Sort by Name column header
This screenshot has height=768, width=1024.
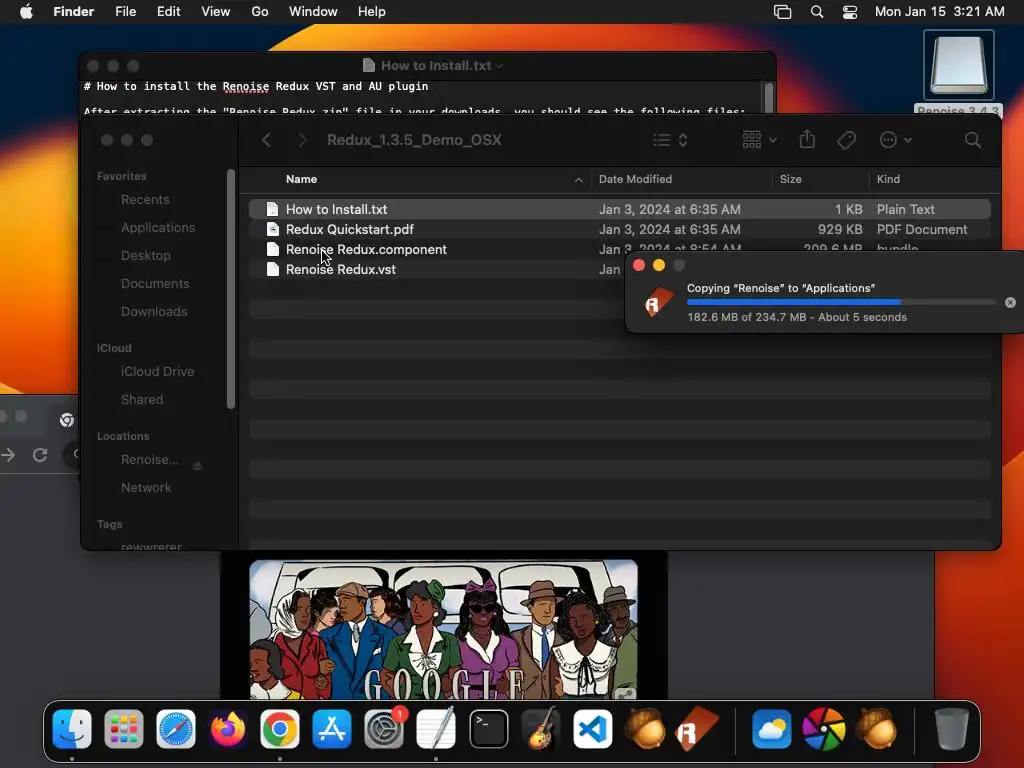tap(302, 179)
